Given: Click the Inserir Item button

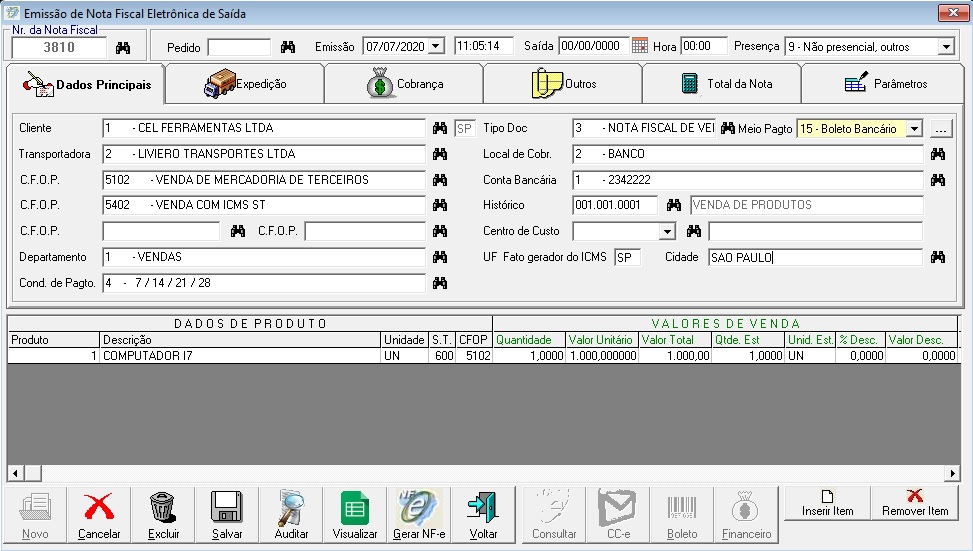Looking at the screenshot, I should tap(827, 503).
